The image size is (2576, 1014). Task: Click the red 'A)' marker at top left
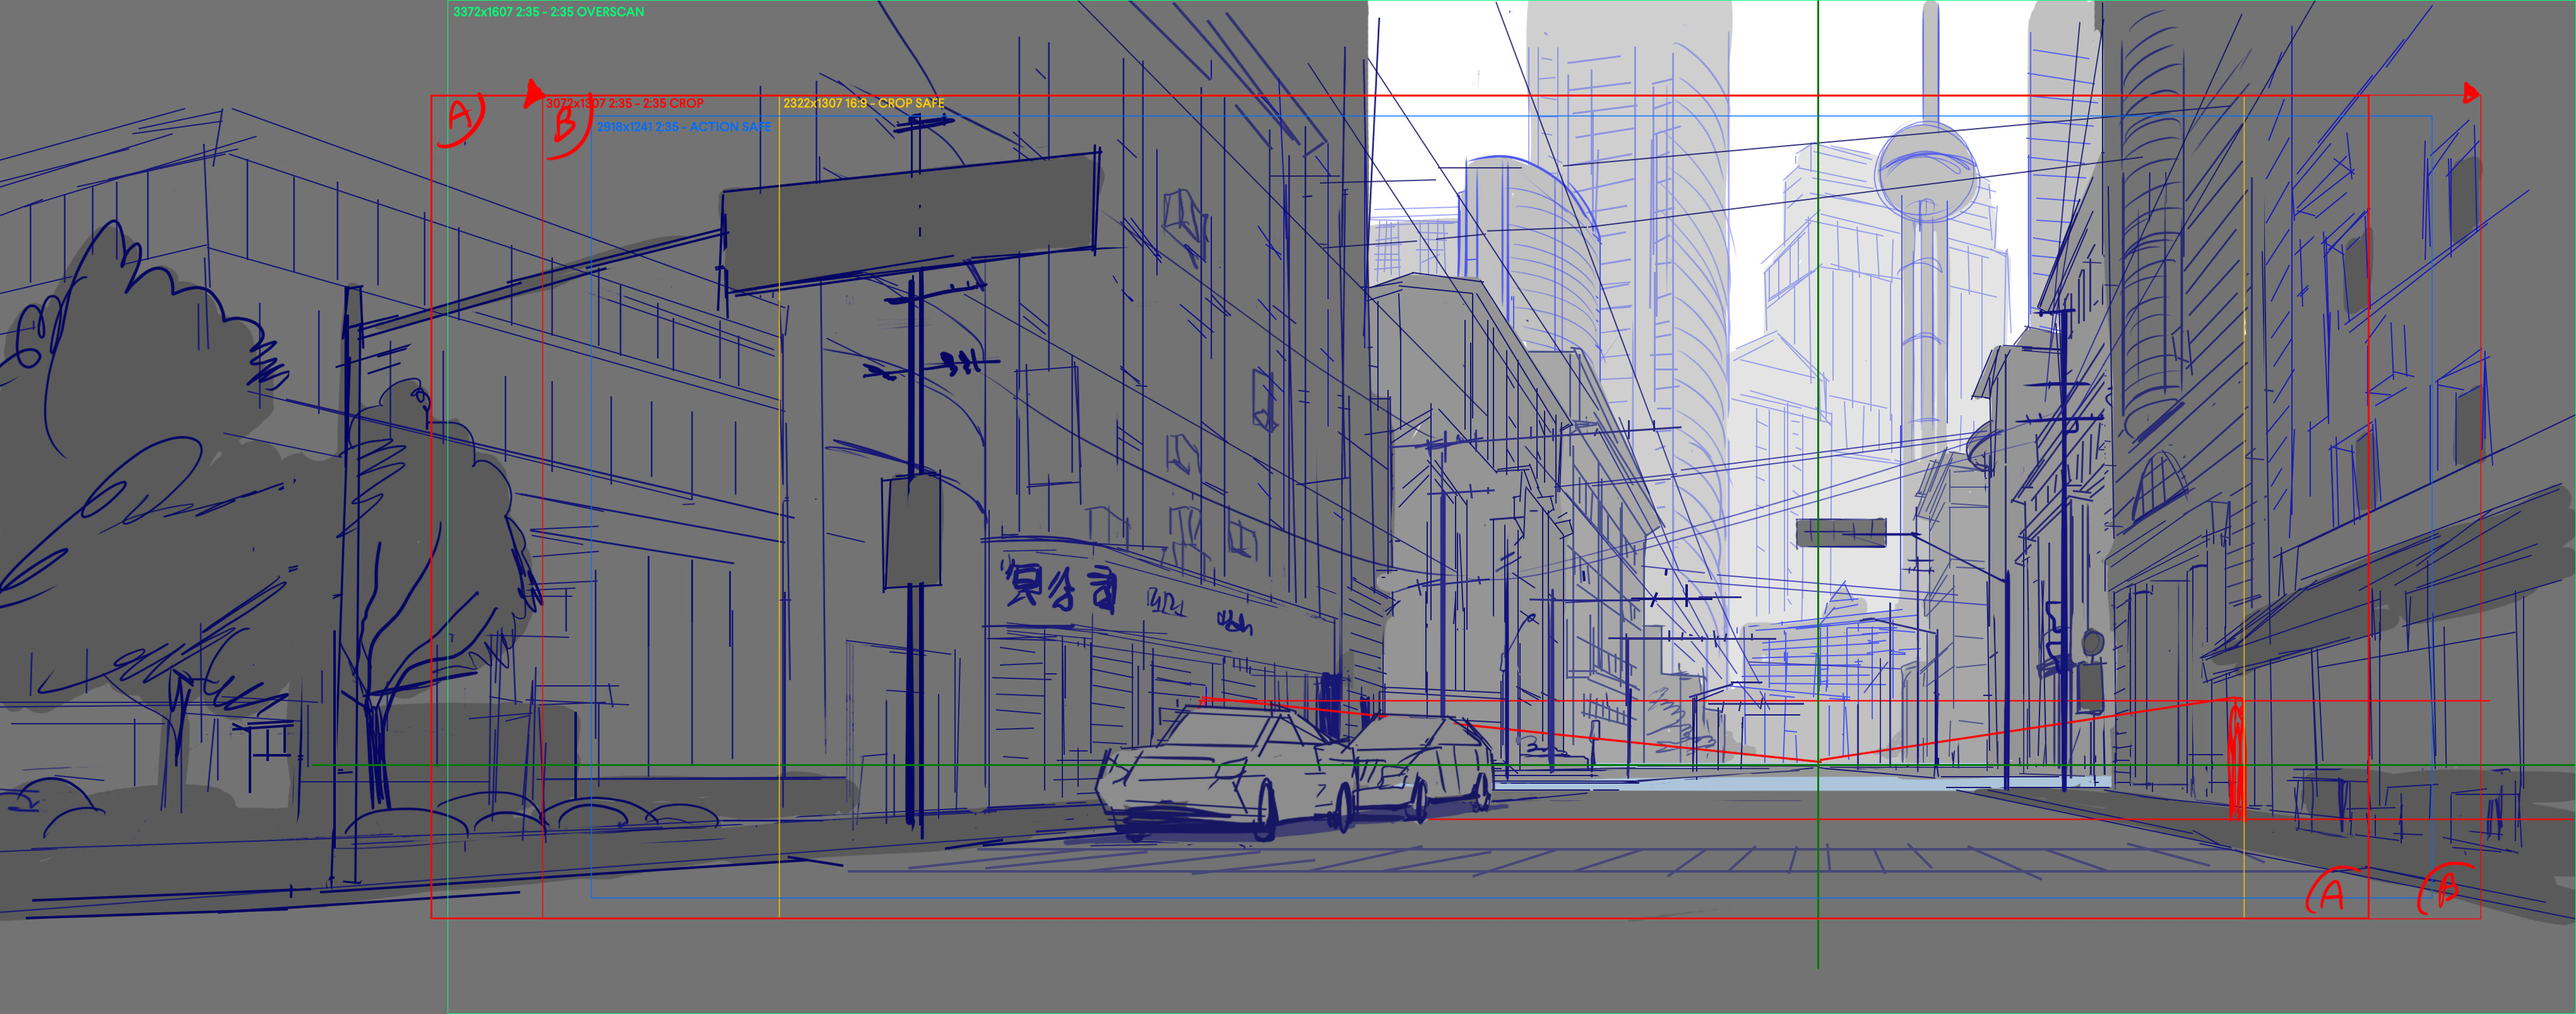[x=461, y=118]
